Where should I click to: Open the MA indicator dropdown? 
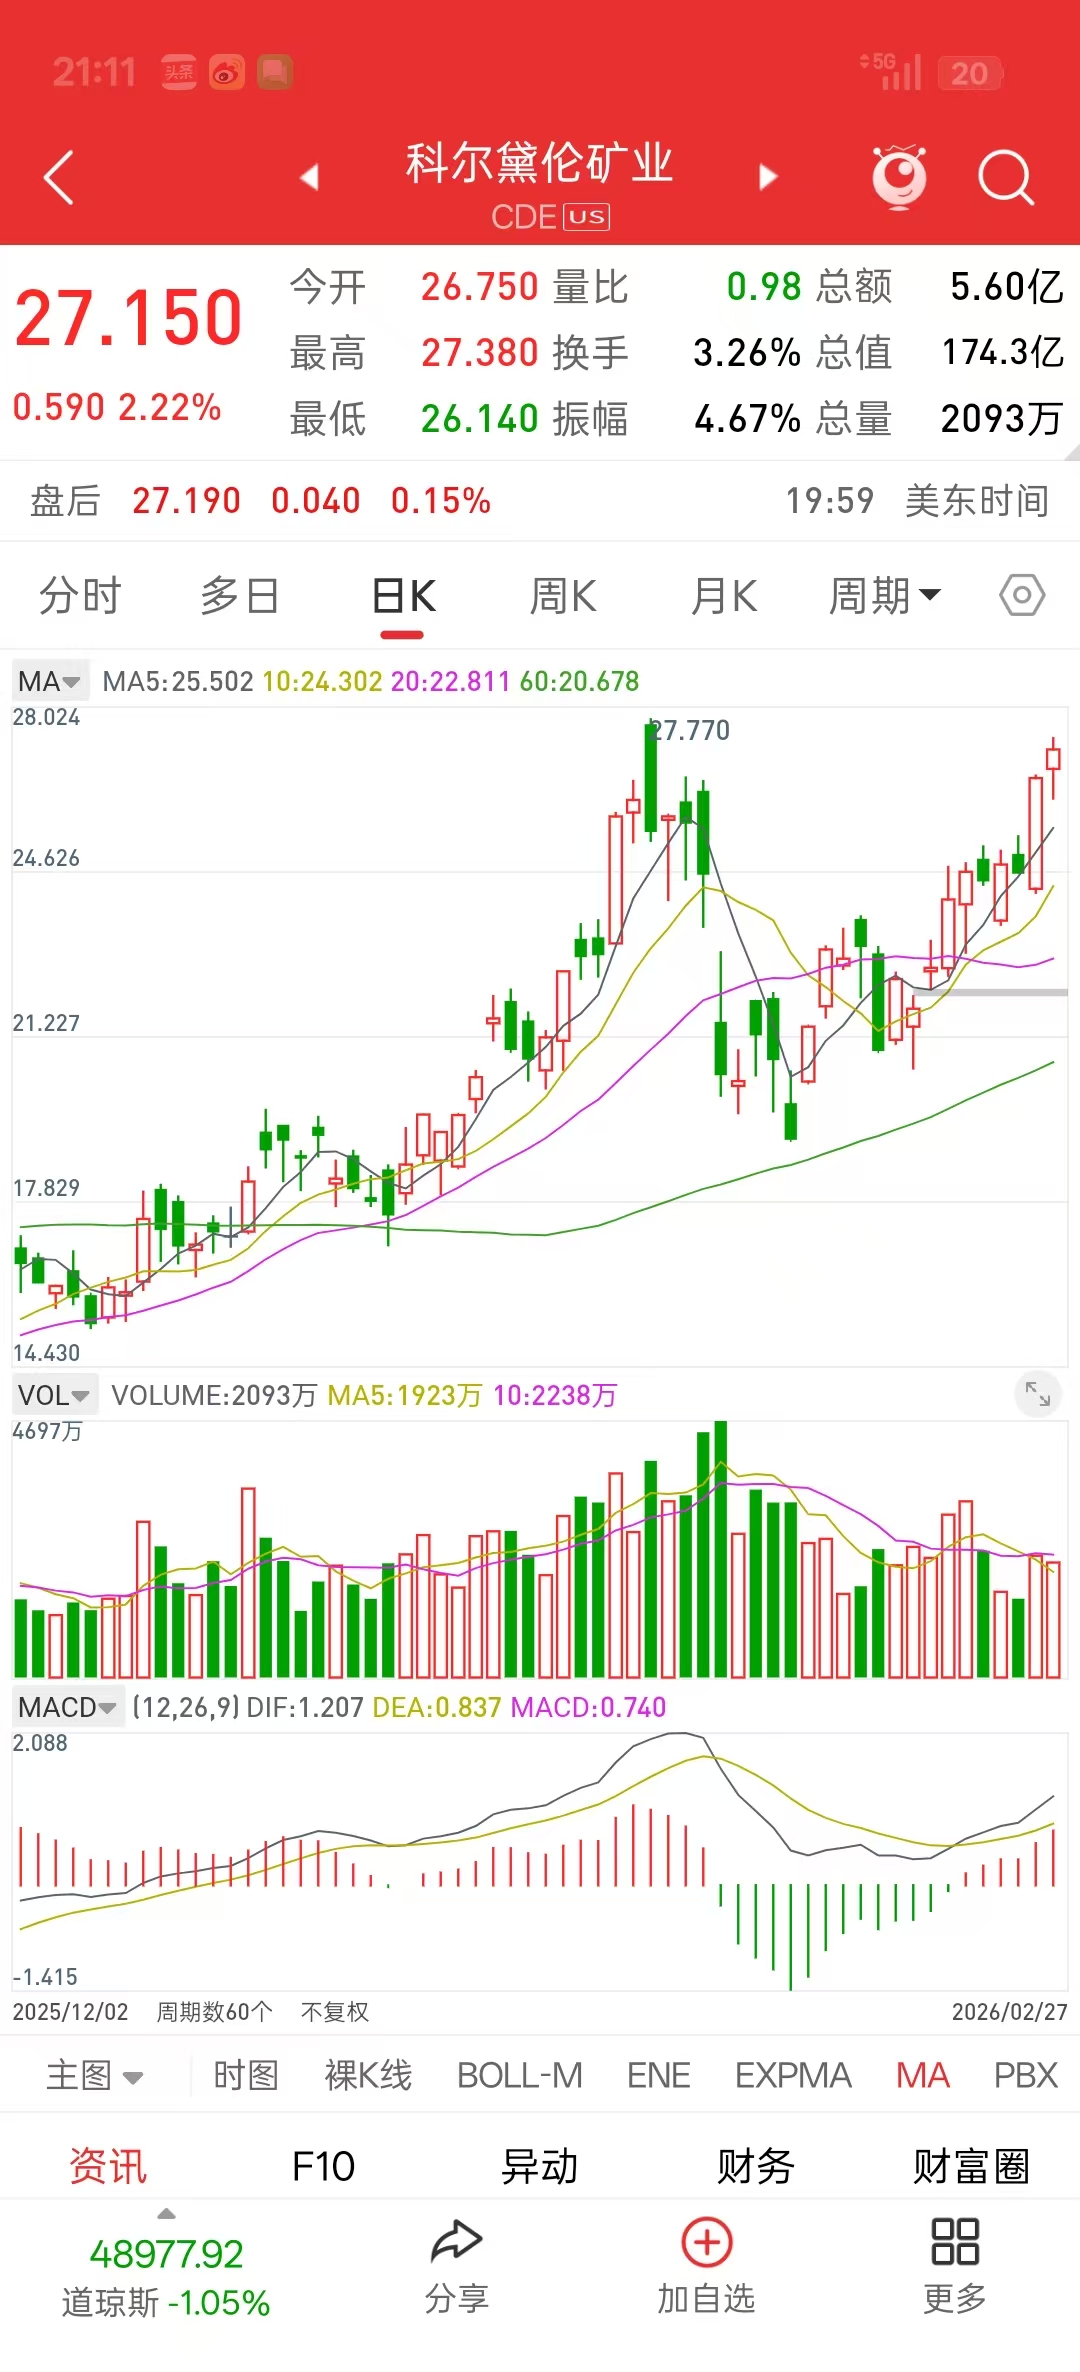point(49,681)
